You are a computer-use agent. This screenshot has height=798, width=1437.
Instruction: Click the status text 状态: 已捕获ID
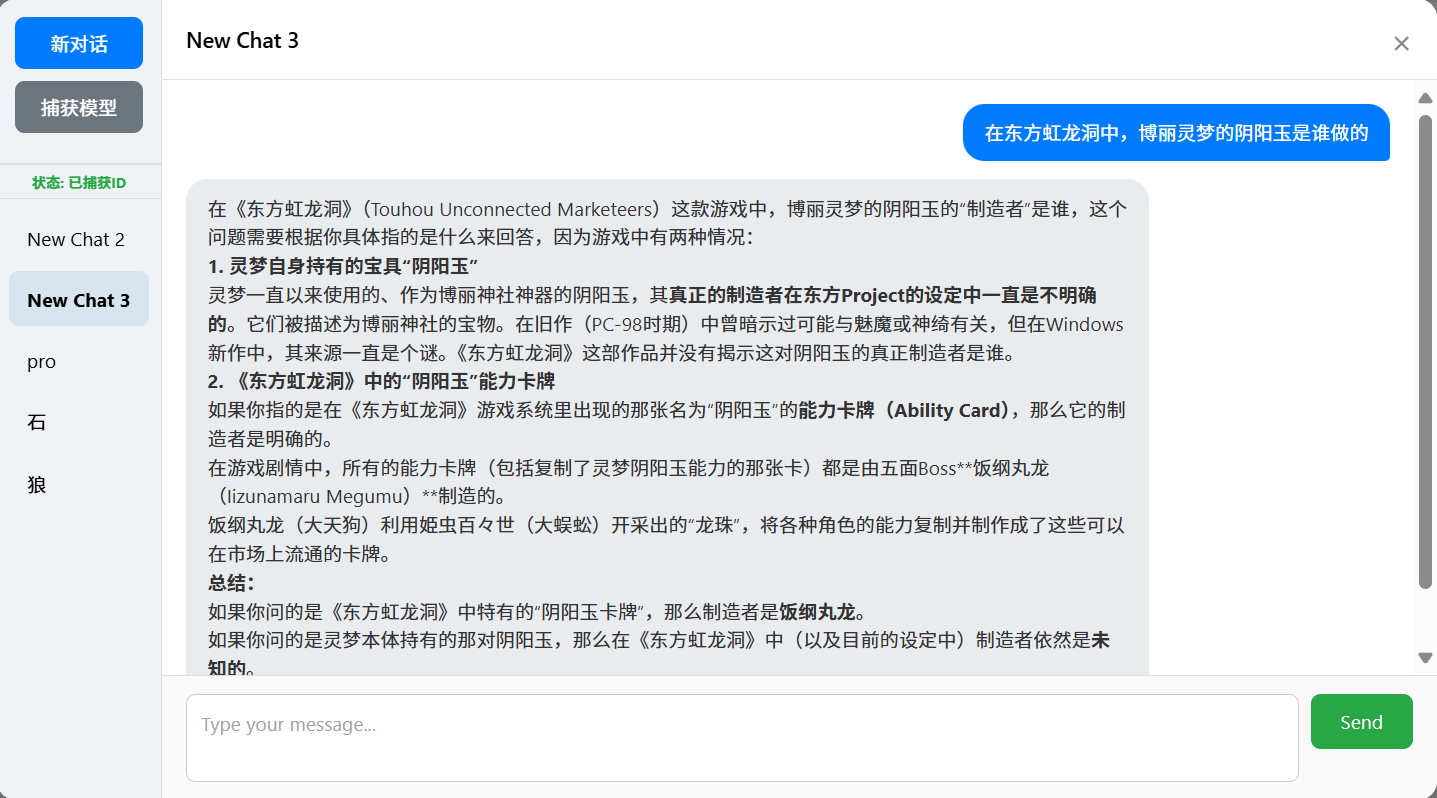point(79,183)
